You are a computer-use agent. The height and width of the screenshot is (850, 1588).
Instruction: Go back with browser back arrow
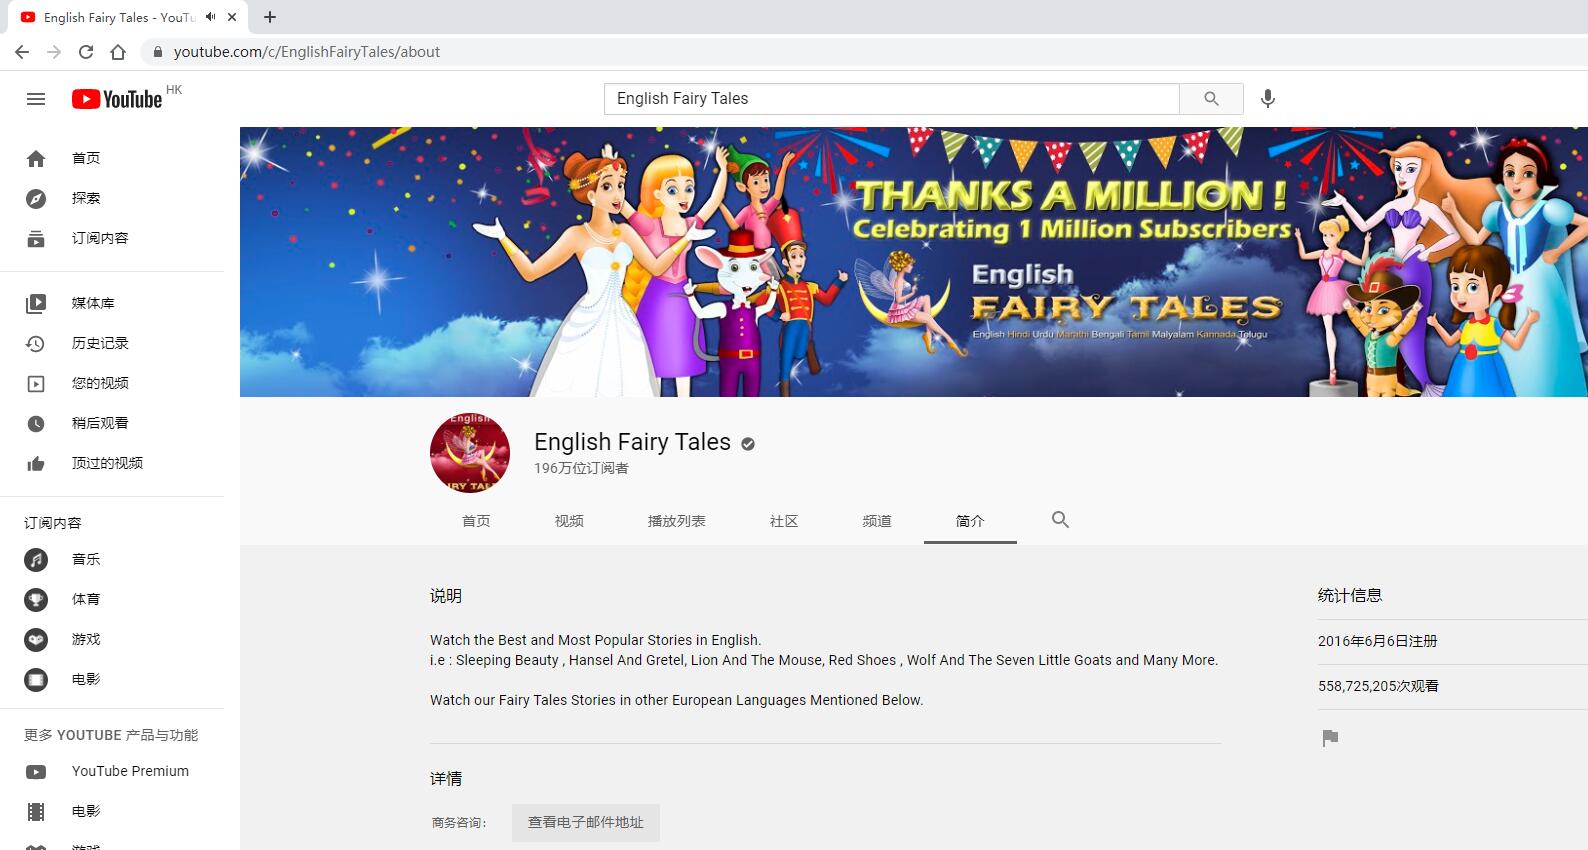tap(22, 52)
